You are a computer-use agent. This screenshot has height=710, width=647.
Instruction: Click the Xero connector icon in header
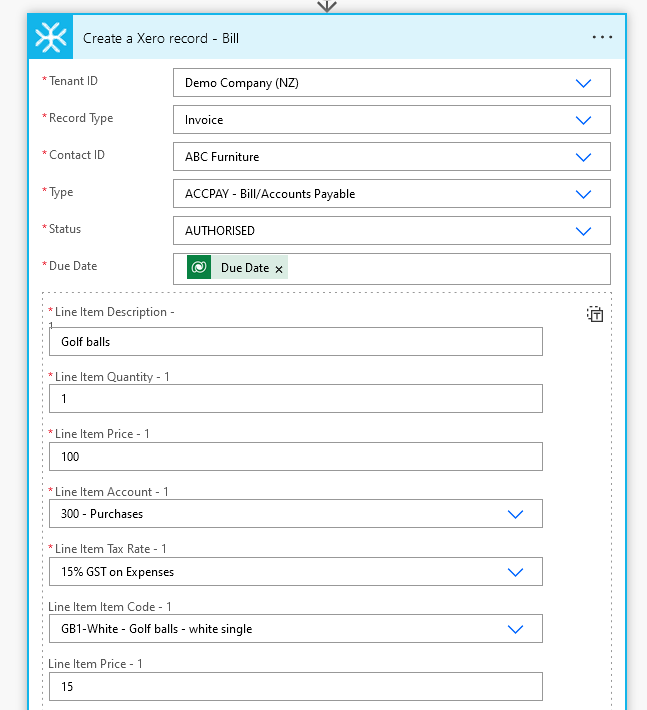(50, 37)
